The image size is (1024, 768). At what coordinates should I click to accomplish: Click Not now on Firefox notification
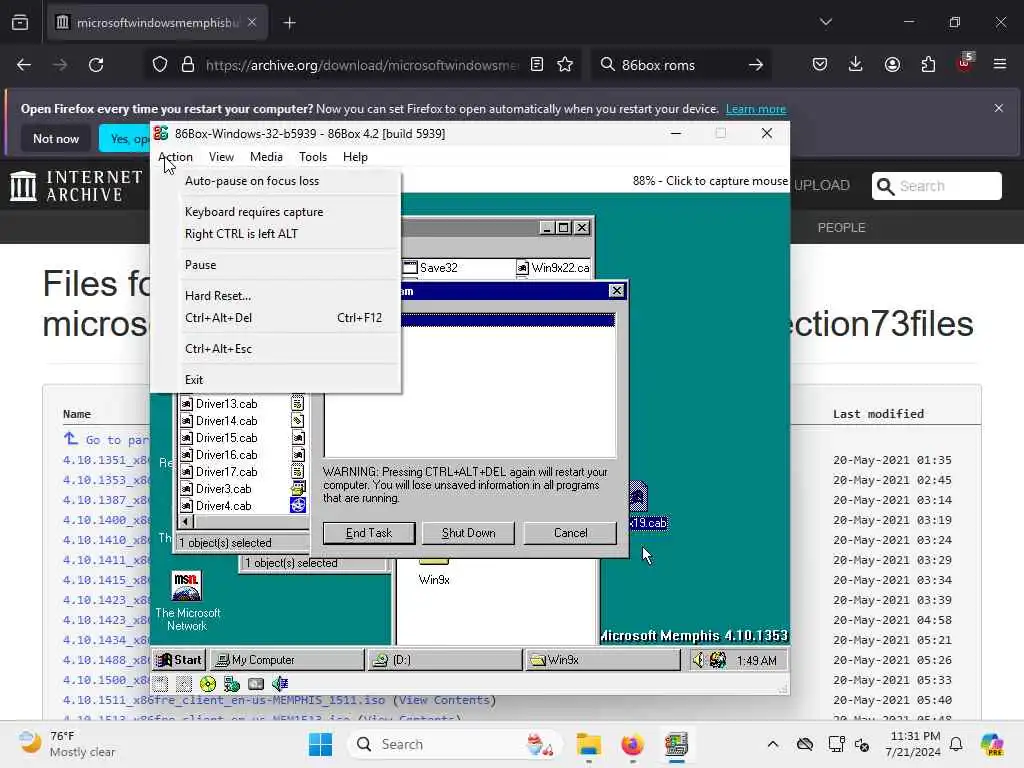[x=56, y=138]
